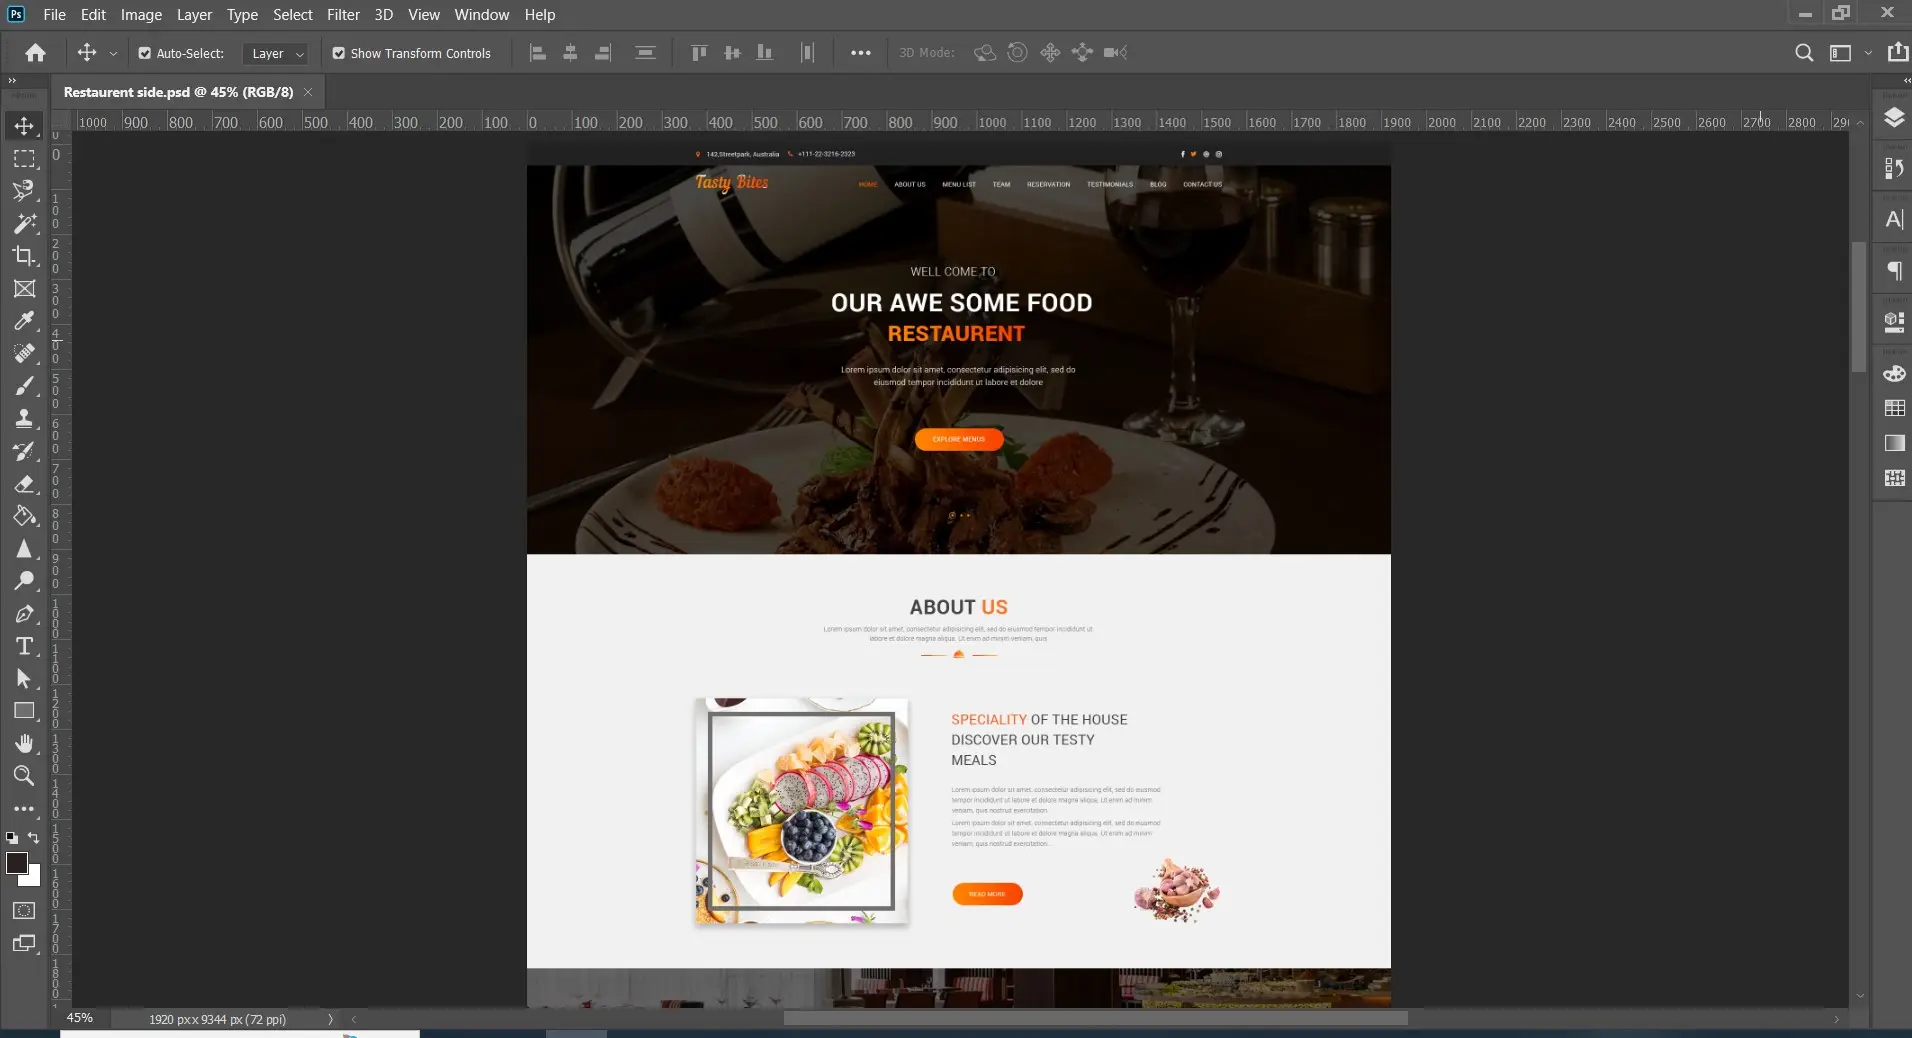Open the Layers panel icon

tap(1894, 118)
